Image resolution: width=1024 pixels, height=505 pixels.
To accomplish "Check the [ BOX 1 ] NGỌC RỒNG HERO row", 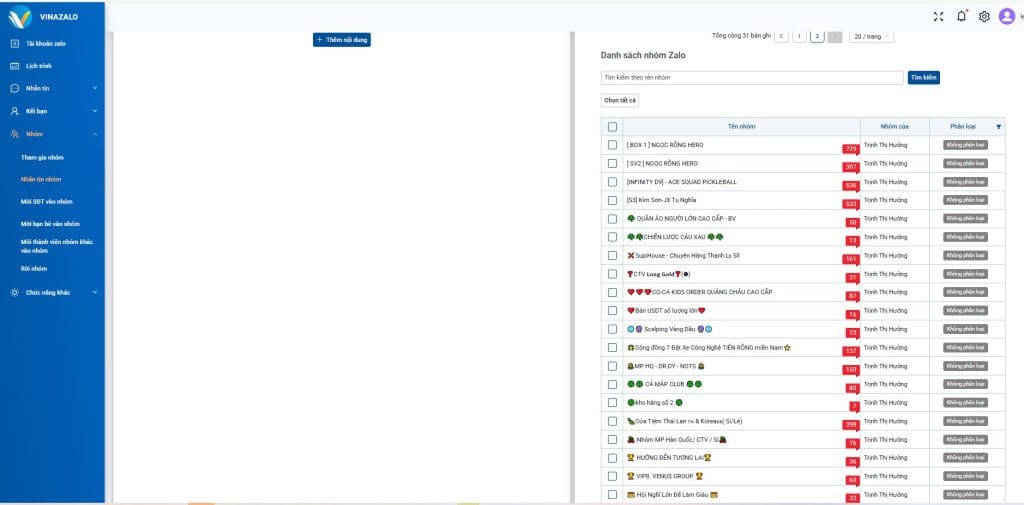I will (612, 145).
